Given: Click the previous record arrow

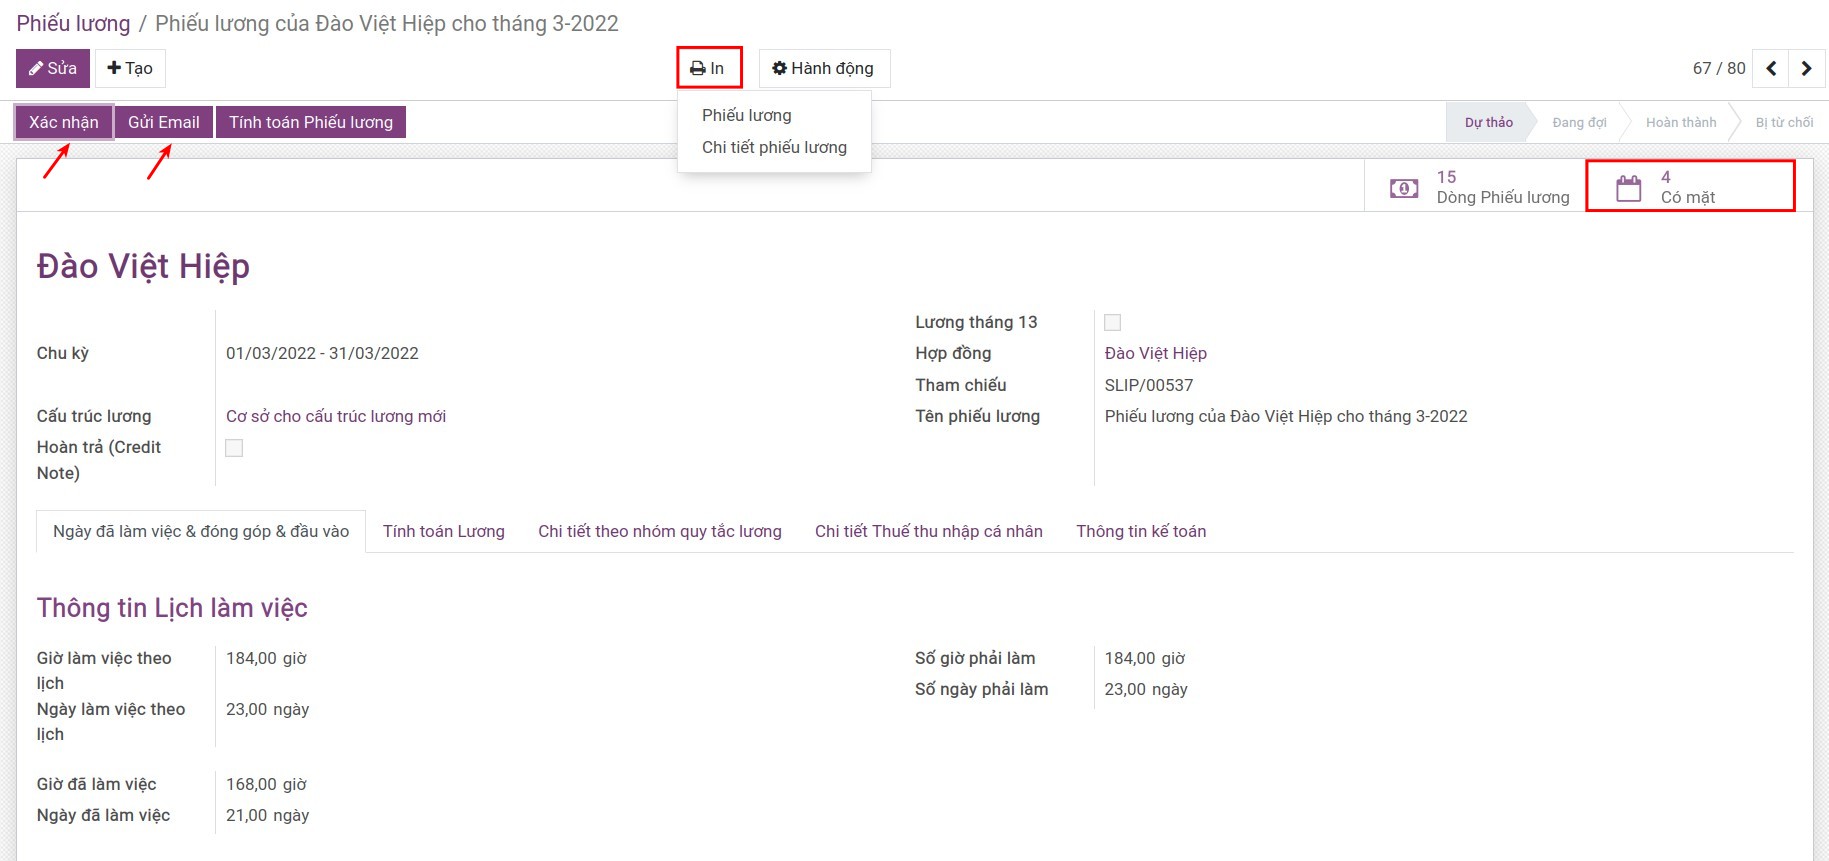Looking at the screenshot, I should click(x=1771, y=68).
